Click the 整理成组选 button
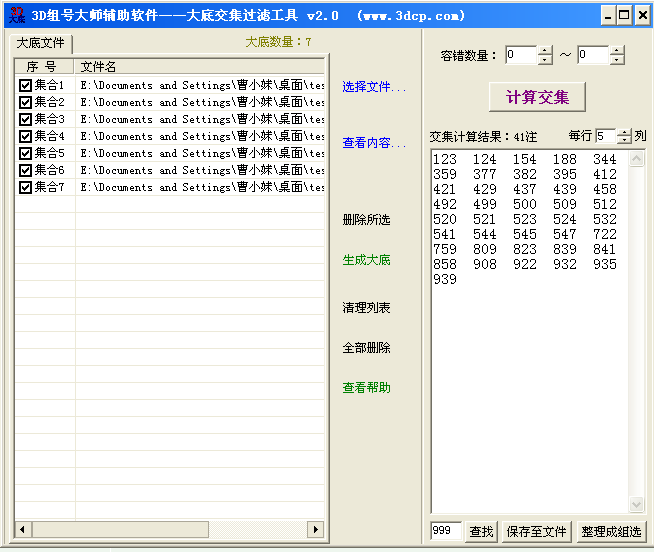Viewport: 654px width, 552px height. [x=610, y=532]
